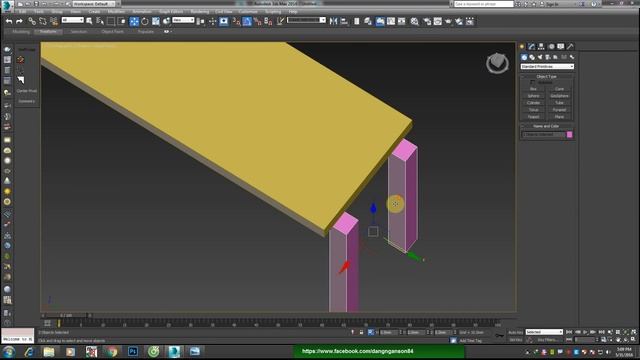Image resolution: width=640 pixels, height=360 pixels.
Task: Click the time slider handle
Action: coord(65,316)
